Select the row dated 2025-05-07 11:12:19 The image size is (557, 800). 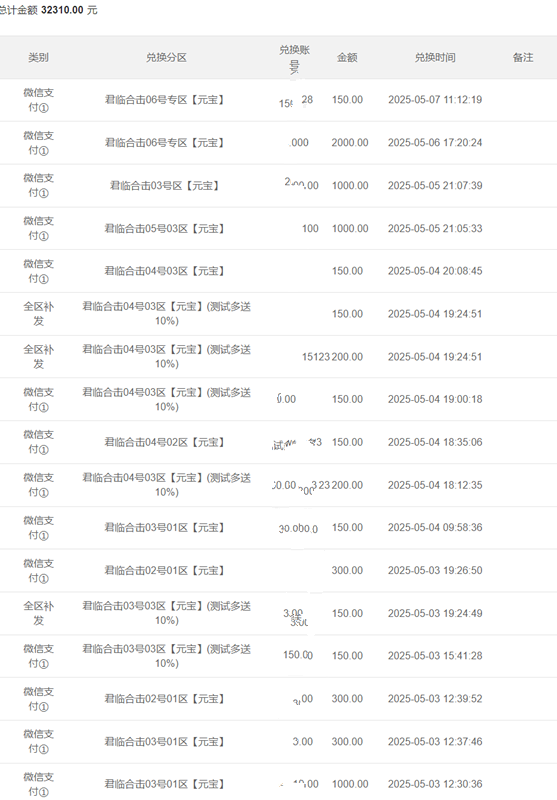click(x=278, y=100)
